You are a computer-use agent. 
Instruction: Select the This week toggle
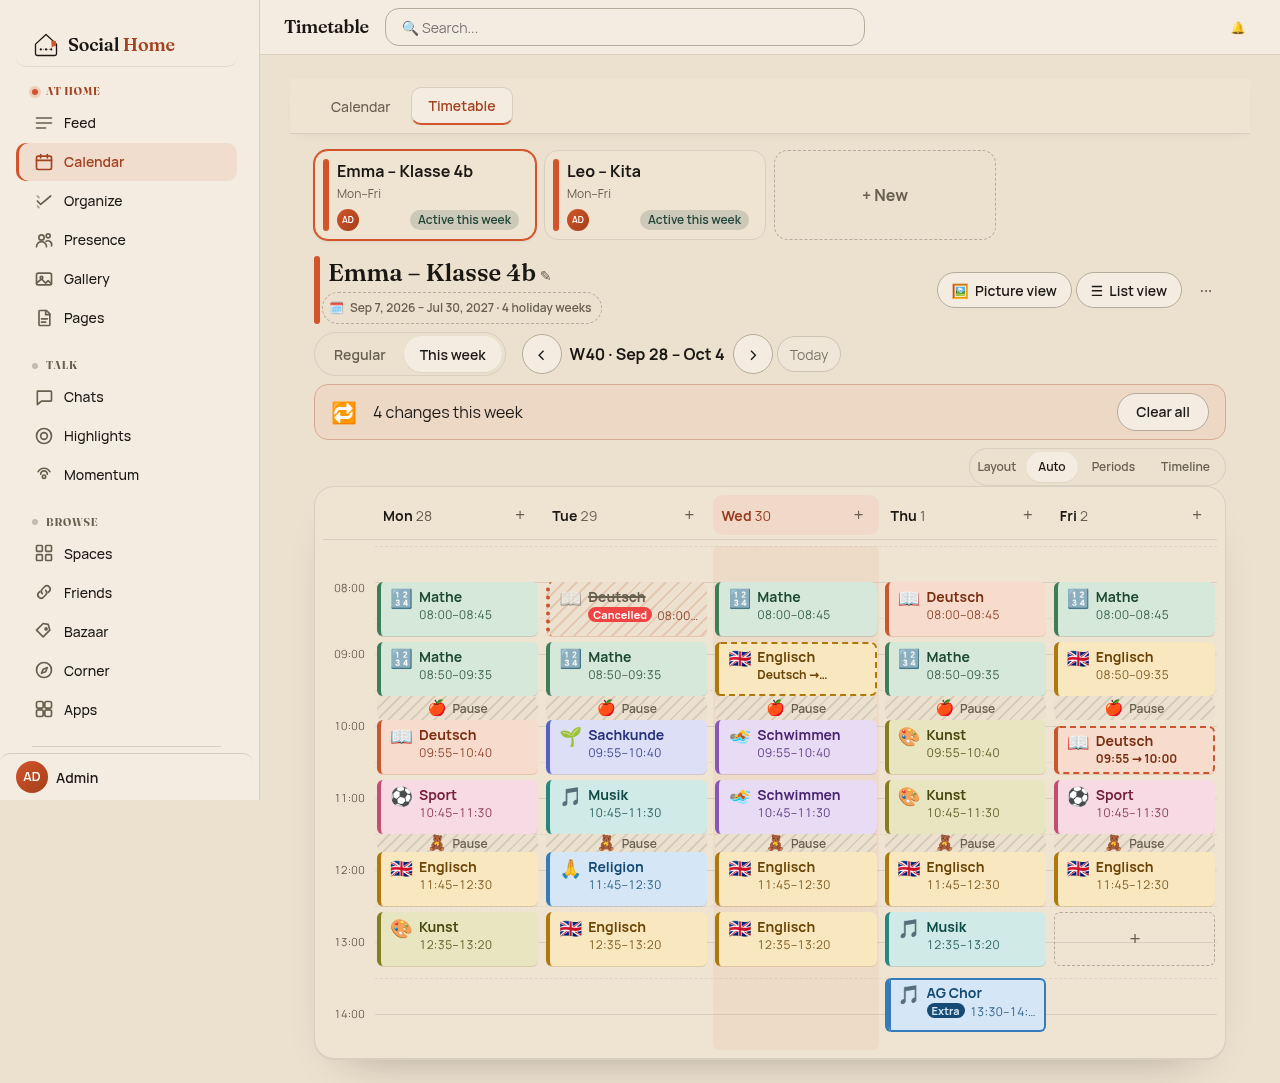[x=452, y=355]
